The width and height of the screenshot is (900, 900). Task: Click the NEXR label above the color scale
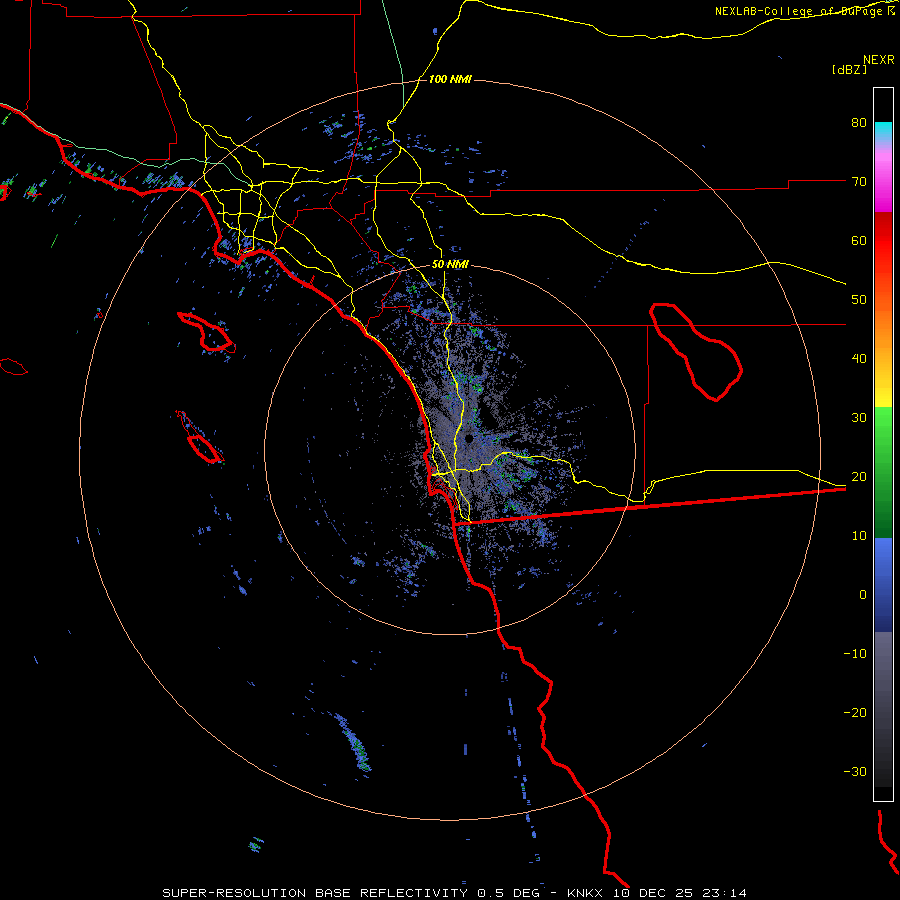(x=878, y=60)
